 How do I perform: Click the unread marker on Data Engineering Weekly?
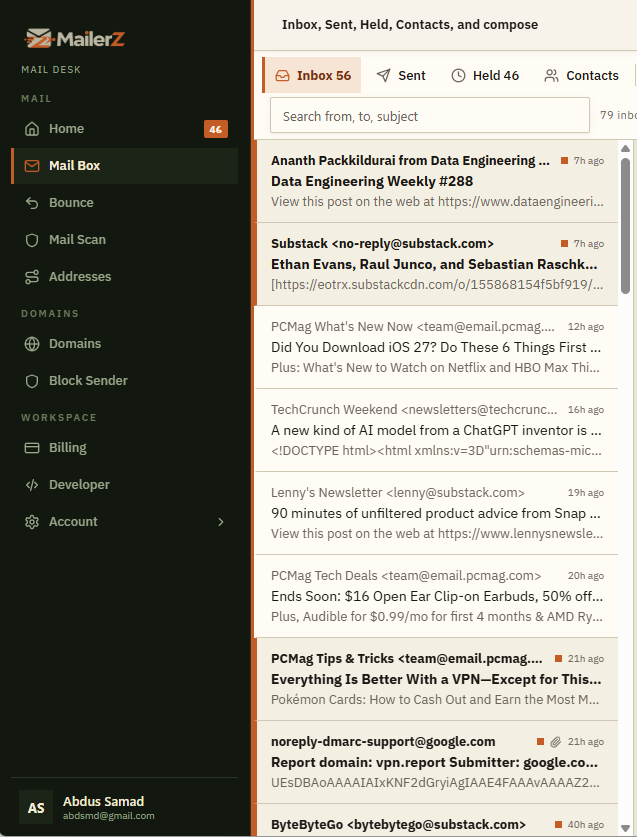point(564,161)
